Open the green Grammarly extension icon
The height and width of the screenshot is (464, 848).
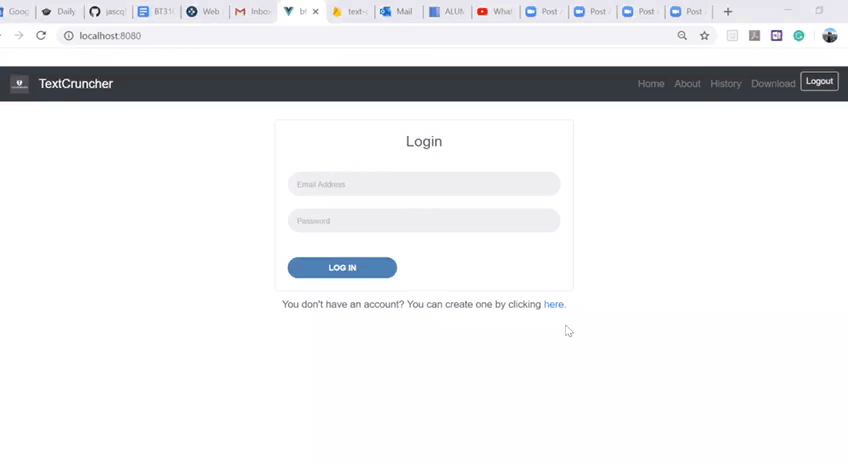tap(799, 36)
